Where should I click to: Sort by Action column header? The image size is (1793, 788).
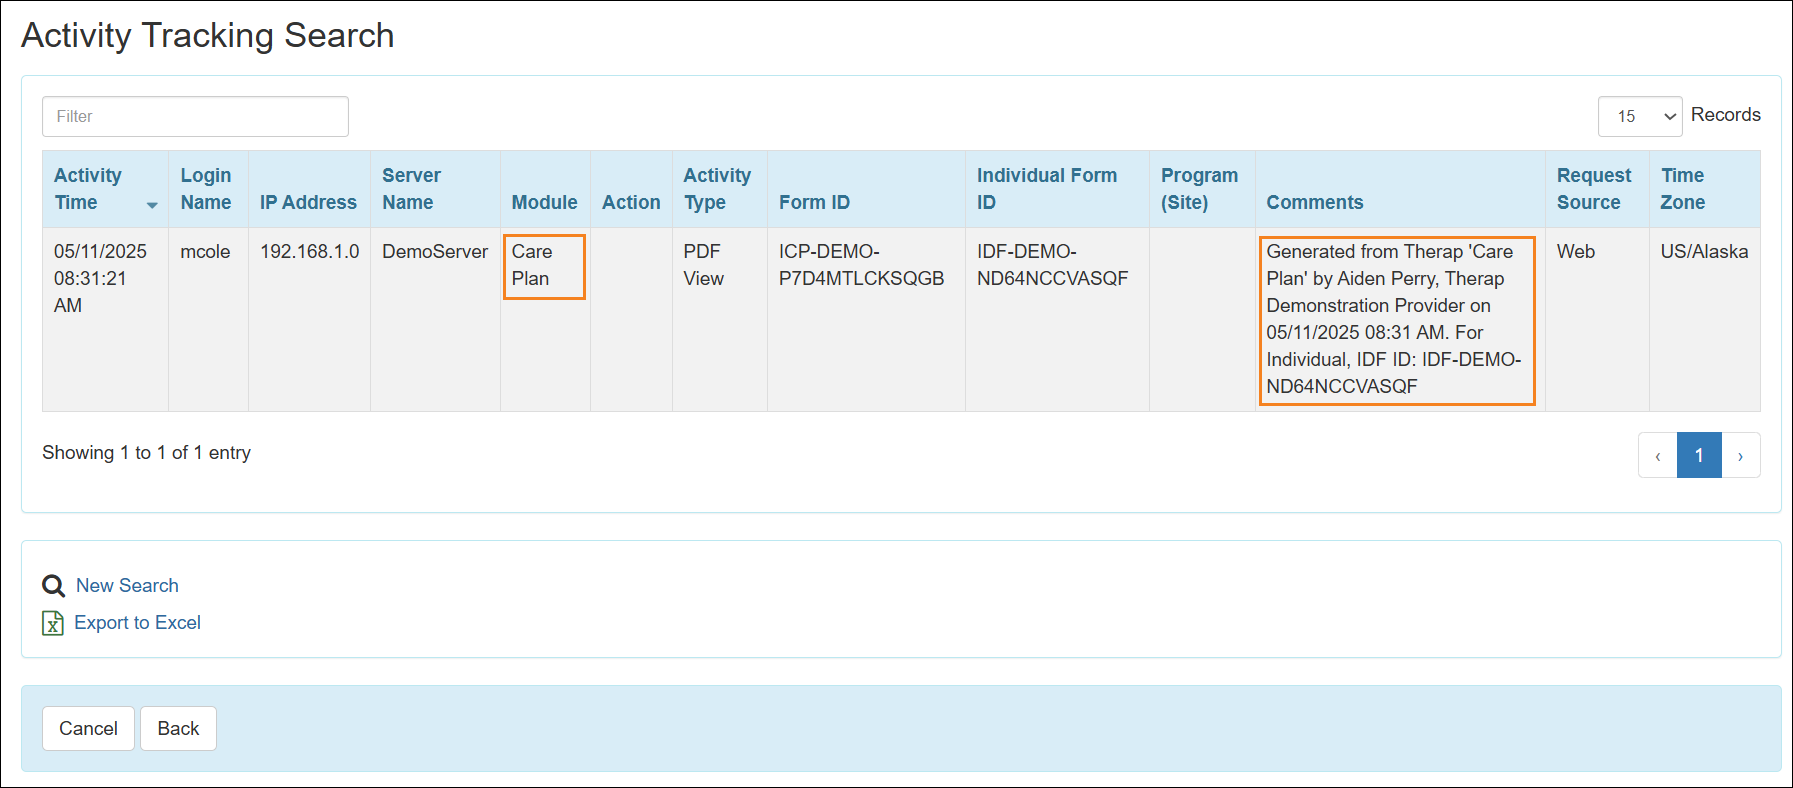coord(631,189)
